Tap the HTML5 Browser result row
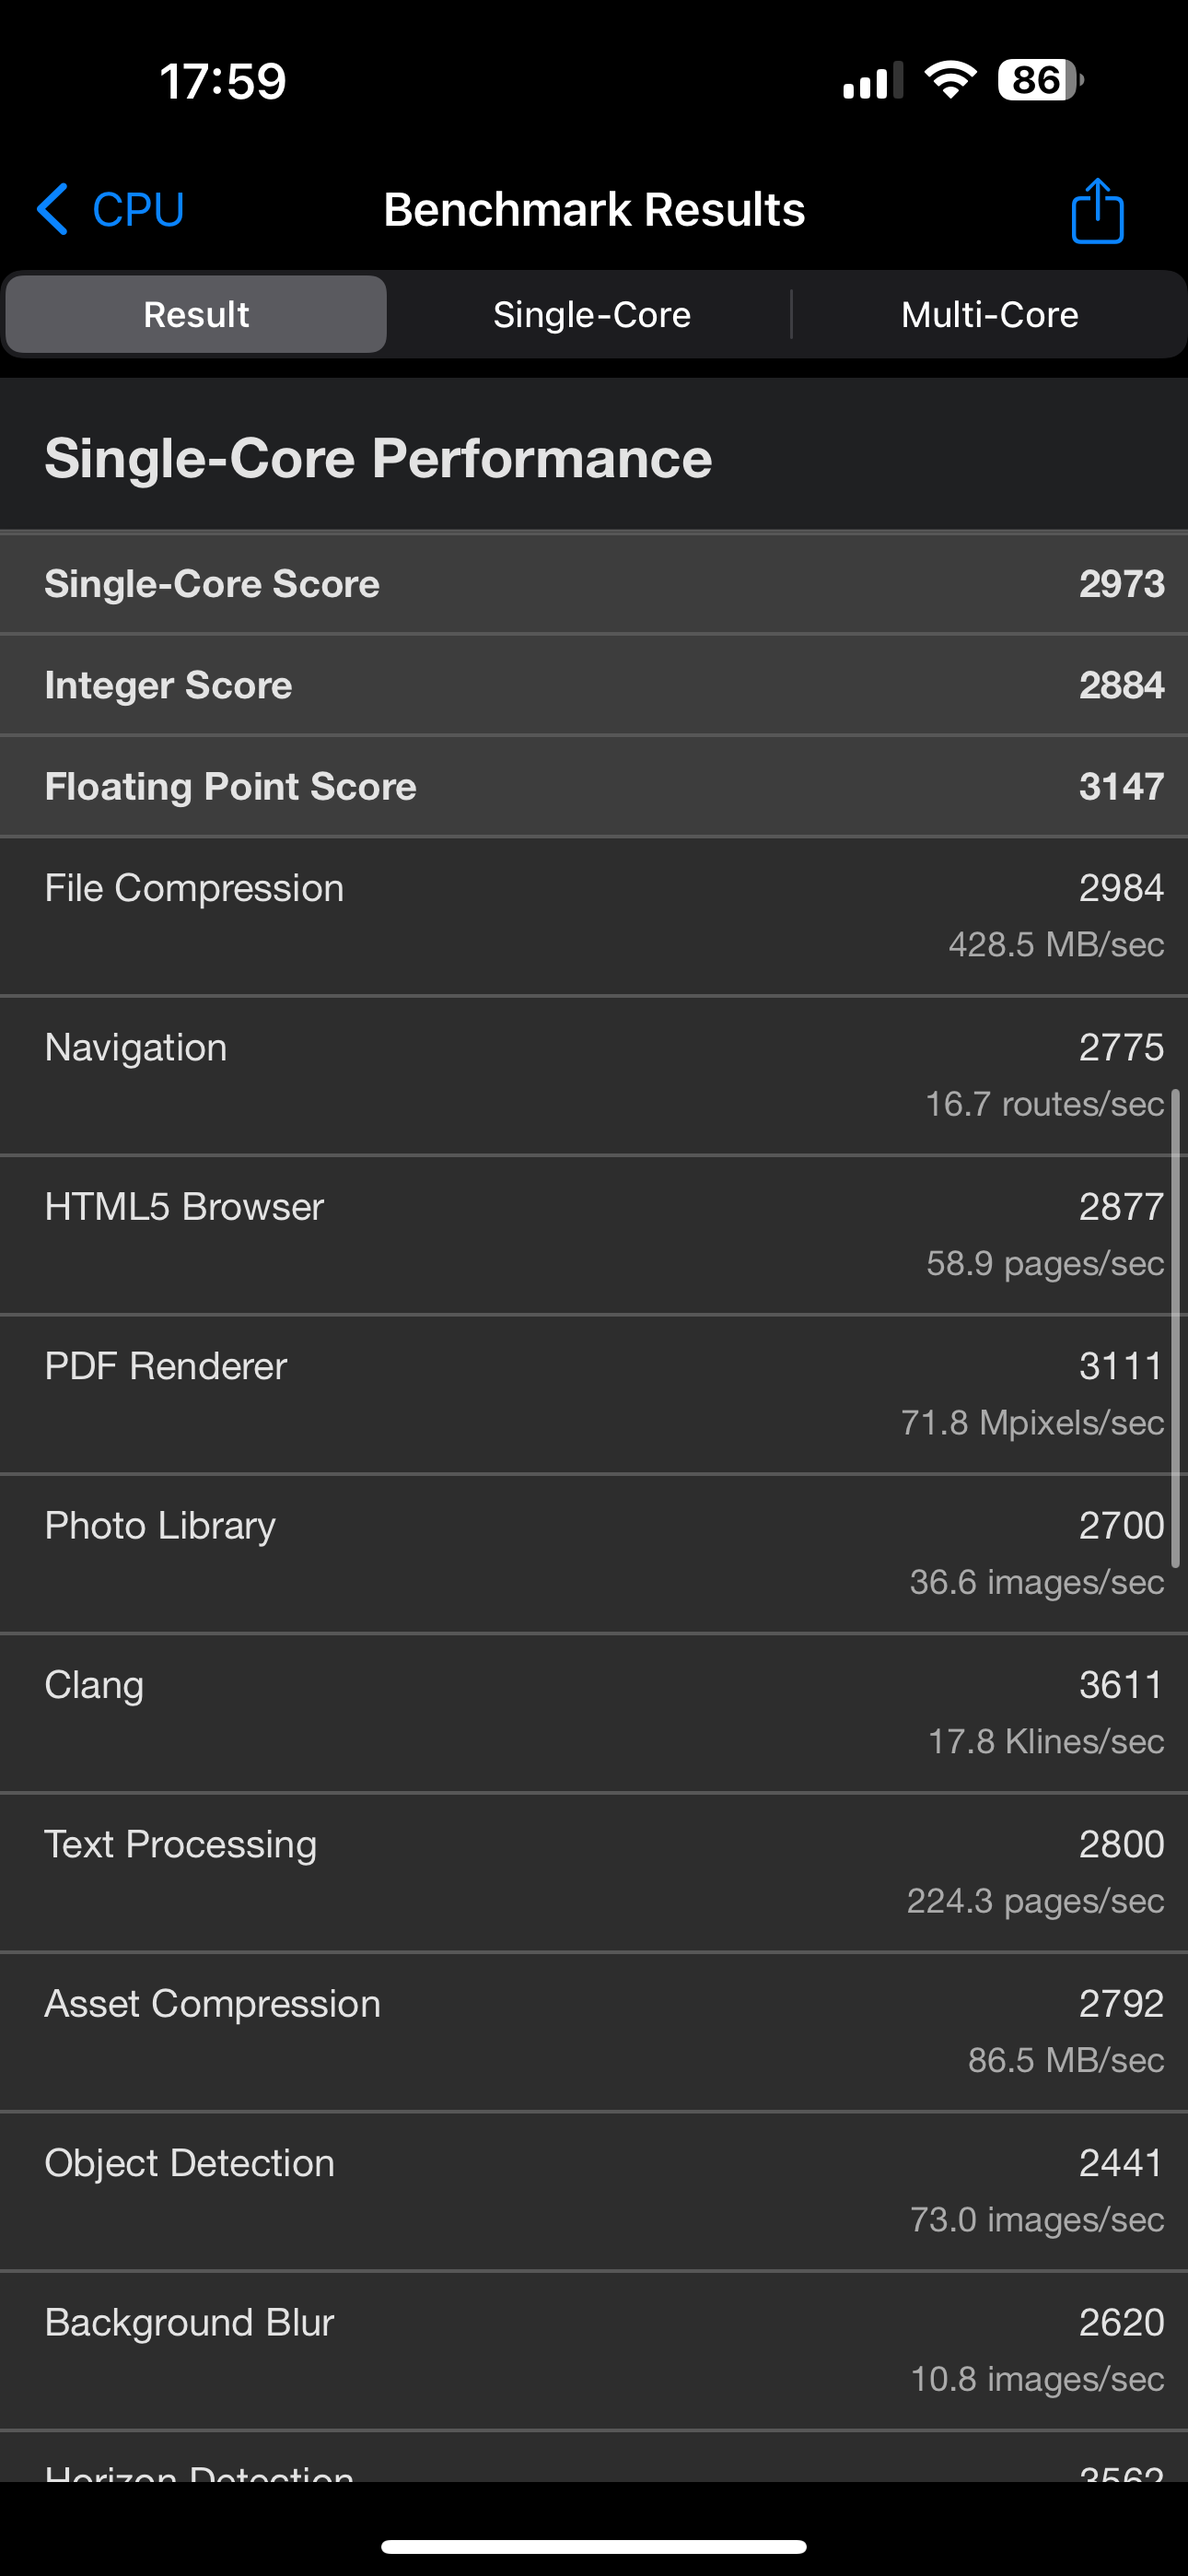This screenshot has height=2576, width=1188. tap(594, 1234)
